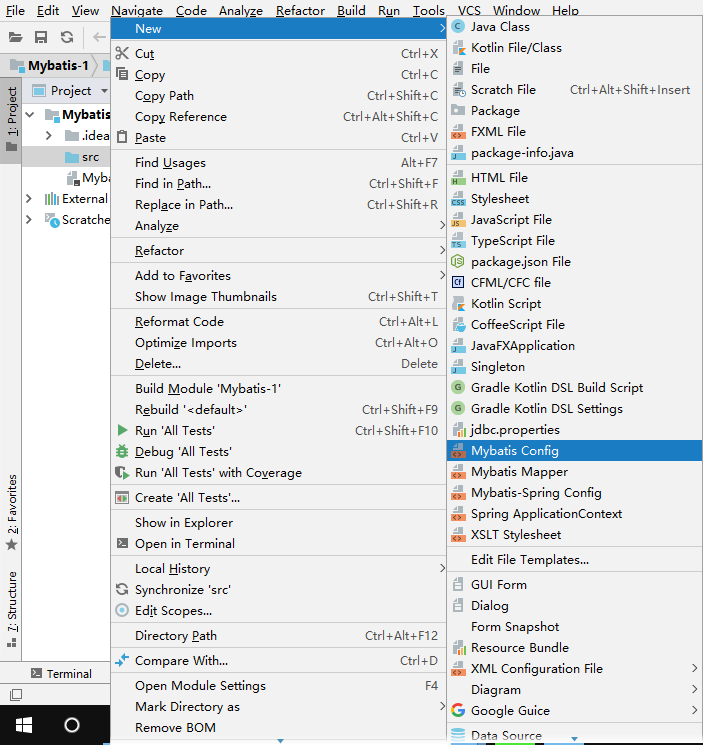
Task: Select Show in Explorer entry
Action: (278, 523)
